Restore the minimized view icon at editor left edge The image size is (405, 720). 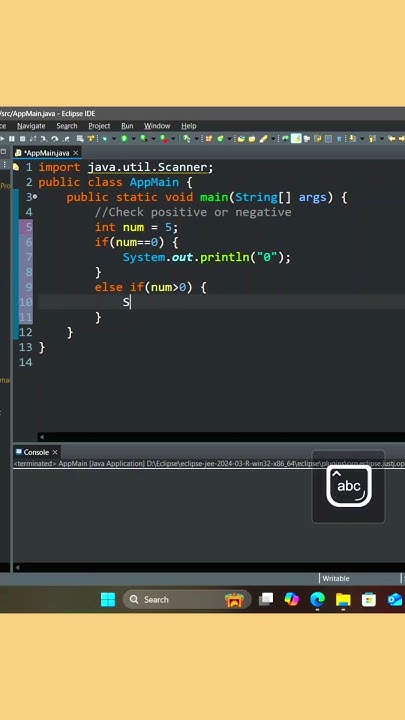pos(3,152)
